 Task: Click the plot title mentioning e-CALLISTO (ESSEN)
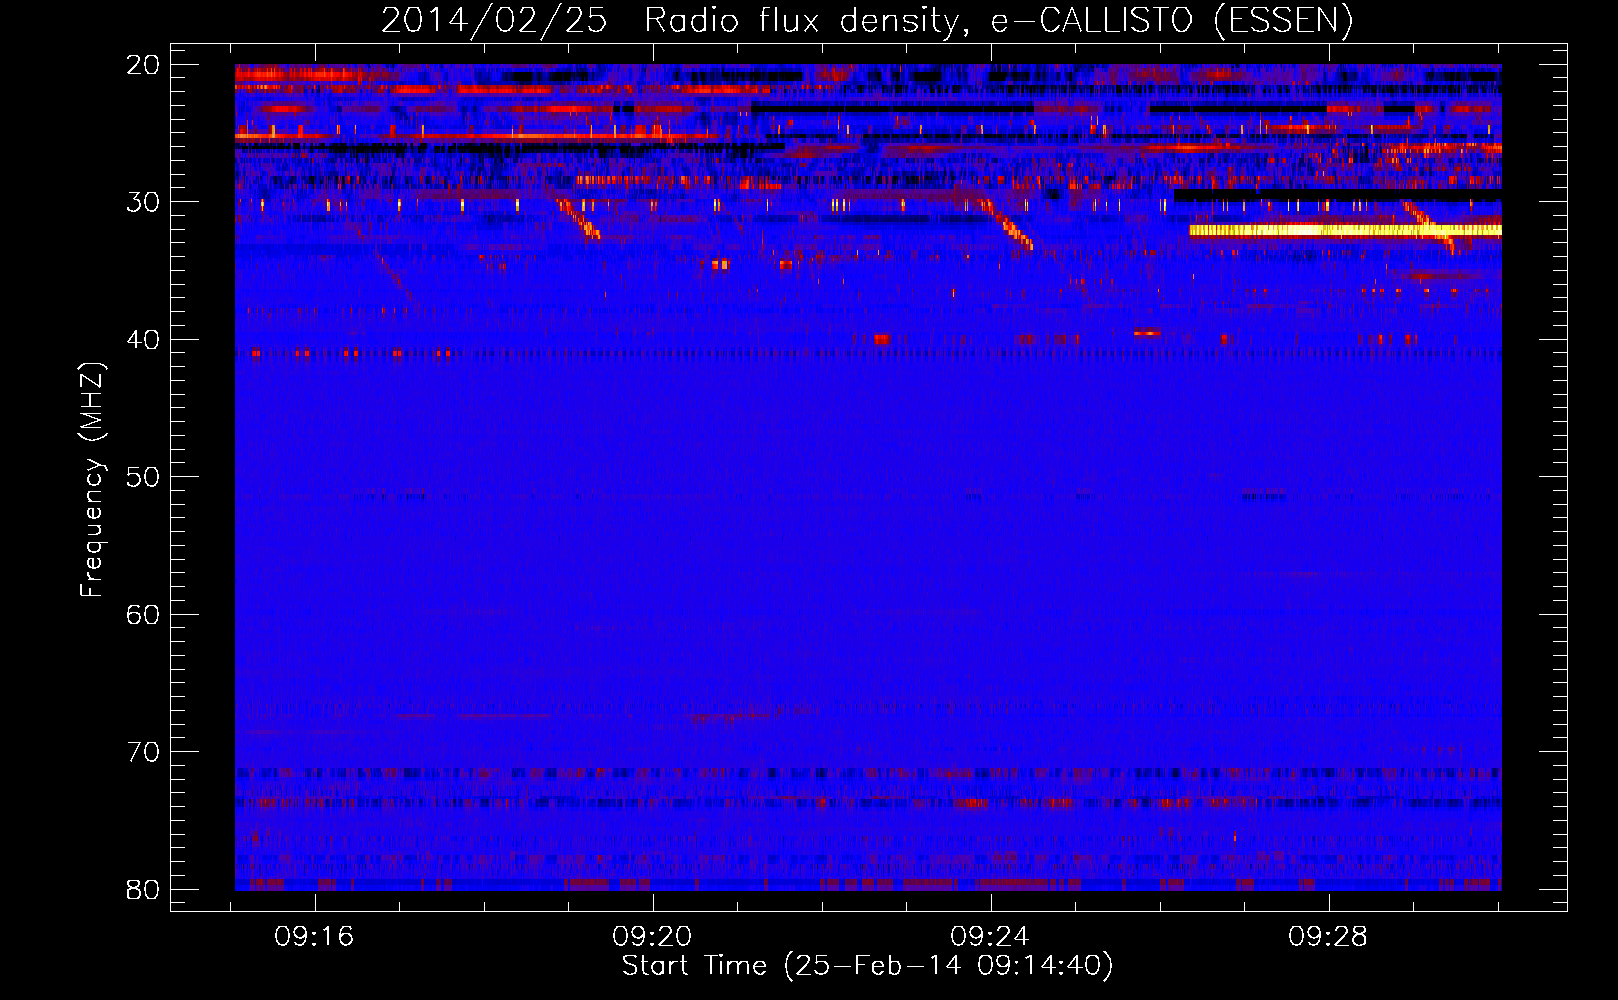tap(867, 20)
